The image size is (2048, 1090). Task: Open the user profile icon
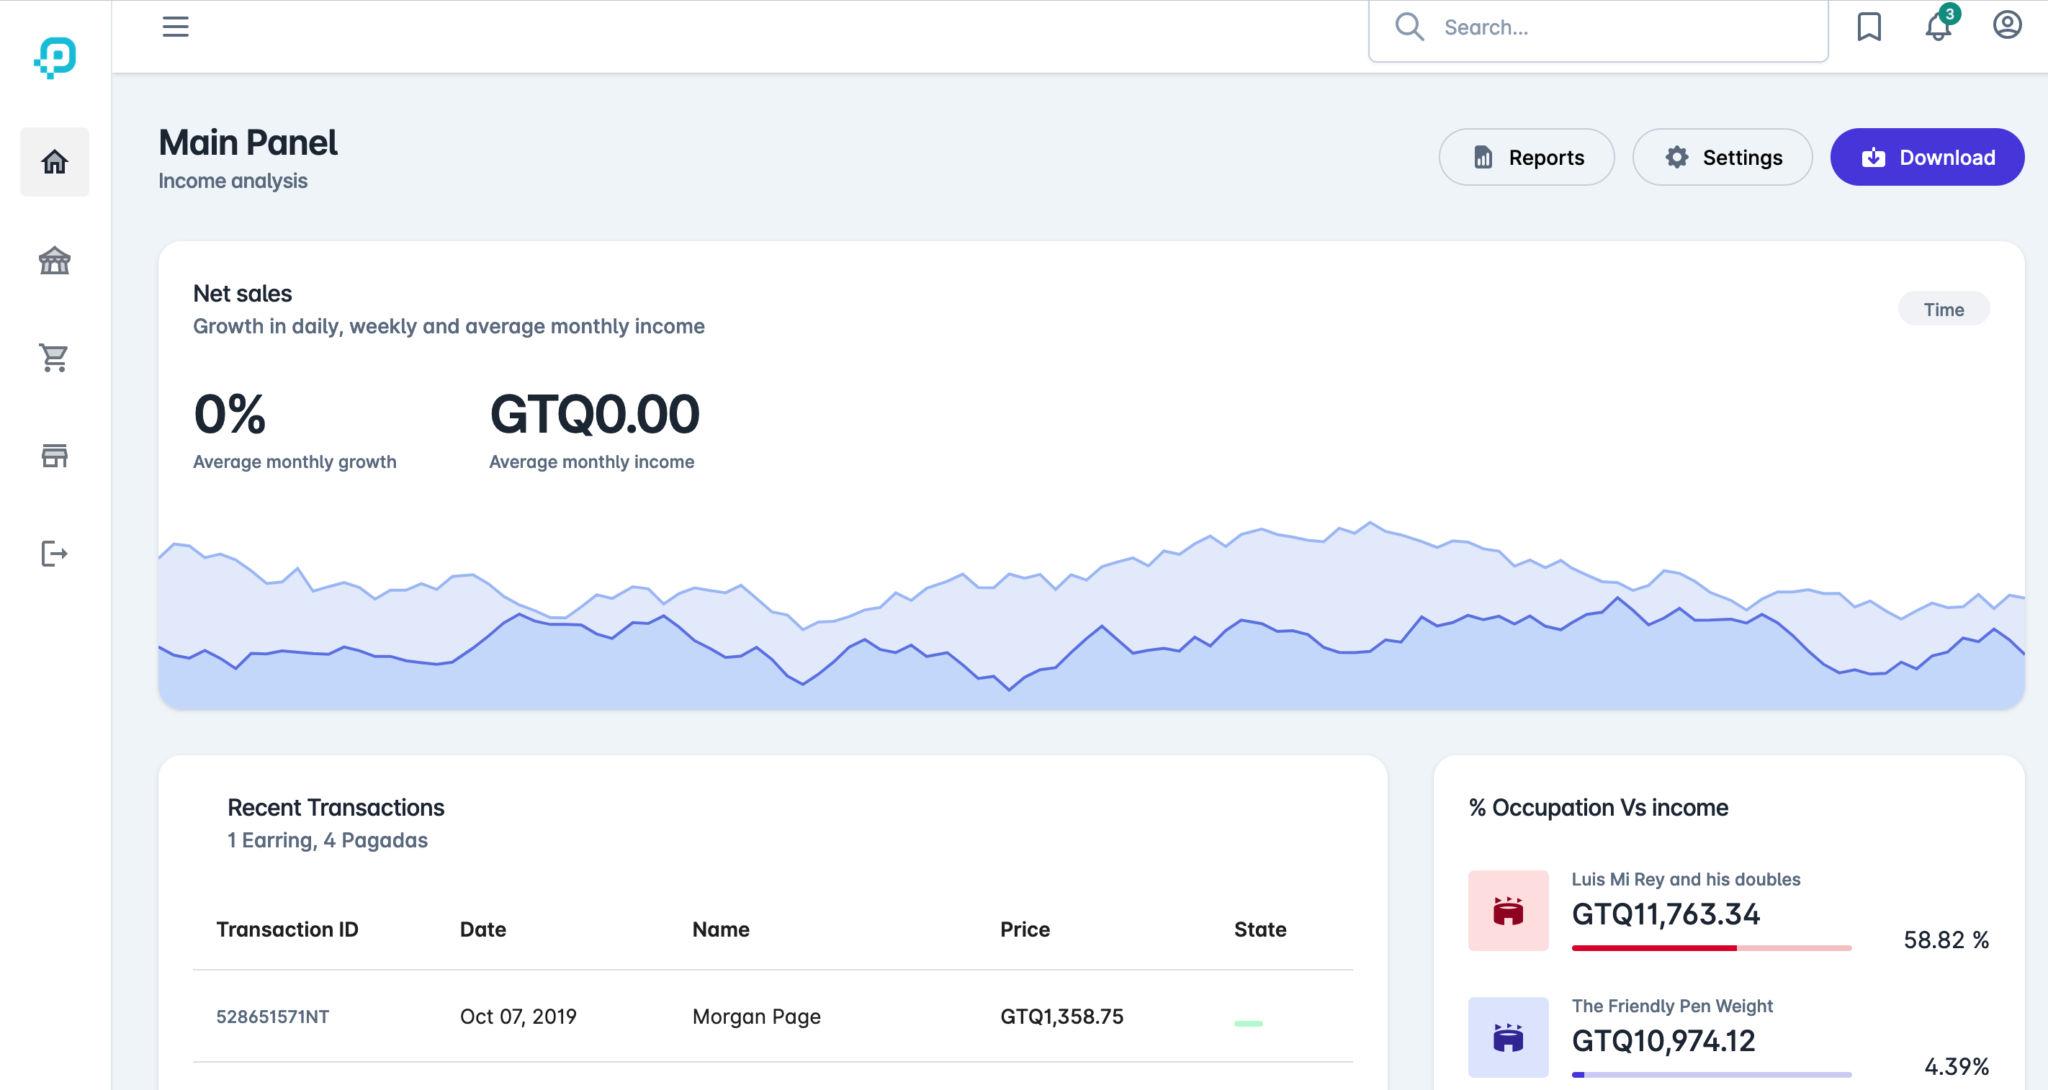(2007, 25)
